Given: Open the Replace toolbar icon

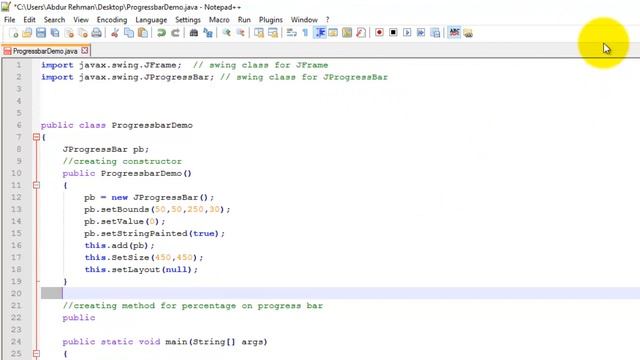Looking at the screenshot, I should coord(208,33).
